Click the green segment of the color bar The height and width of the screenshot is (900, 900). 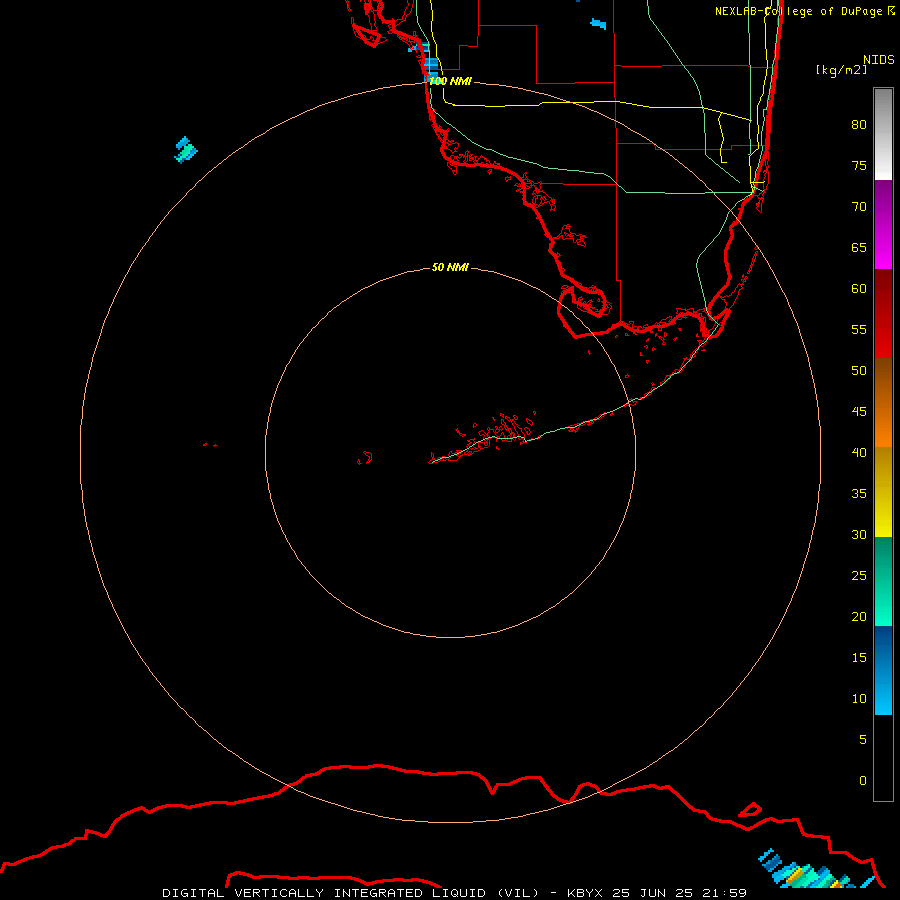(x=883, y=581)
